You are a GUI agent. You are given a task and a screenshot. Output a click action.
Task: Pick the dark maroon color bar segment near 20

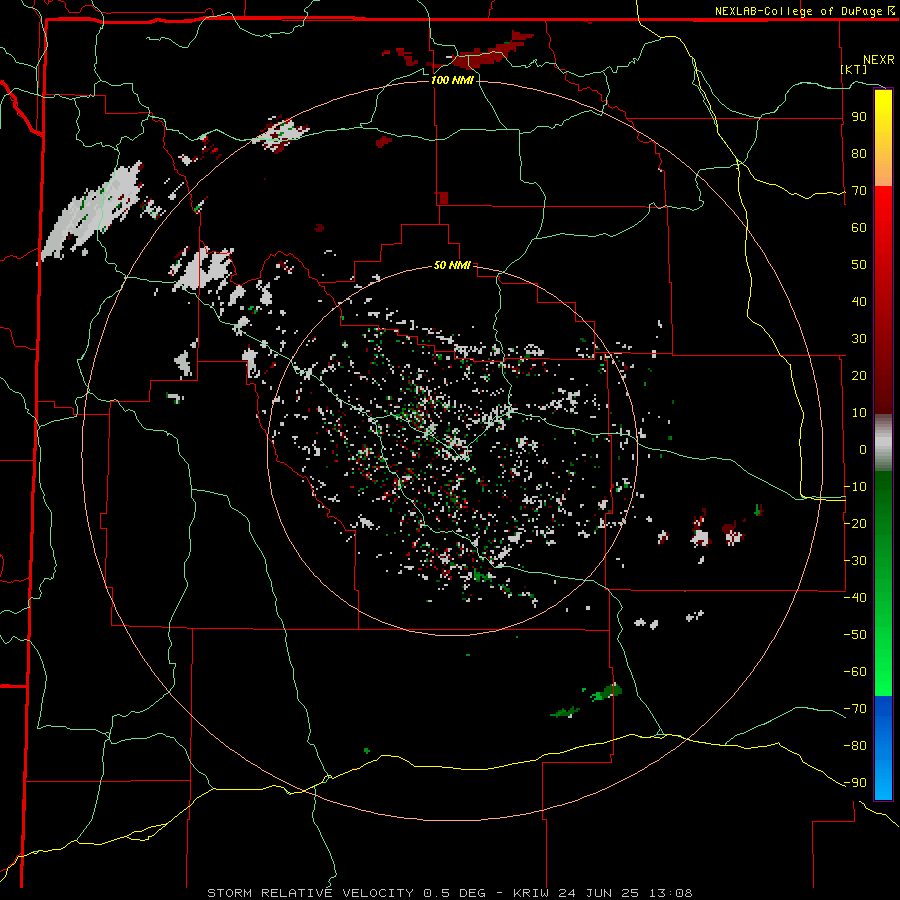click(x=883, y=376)
